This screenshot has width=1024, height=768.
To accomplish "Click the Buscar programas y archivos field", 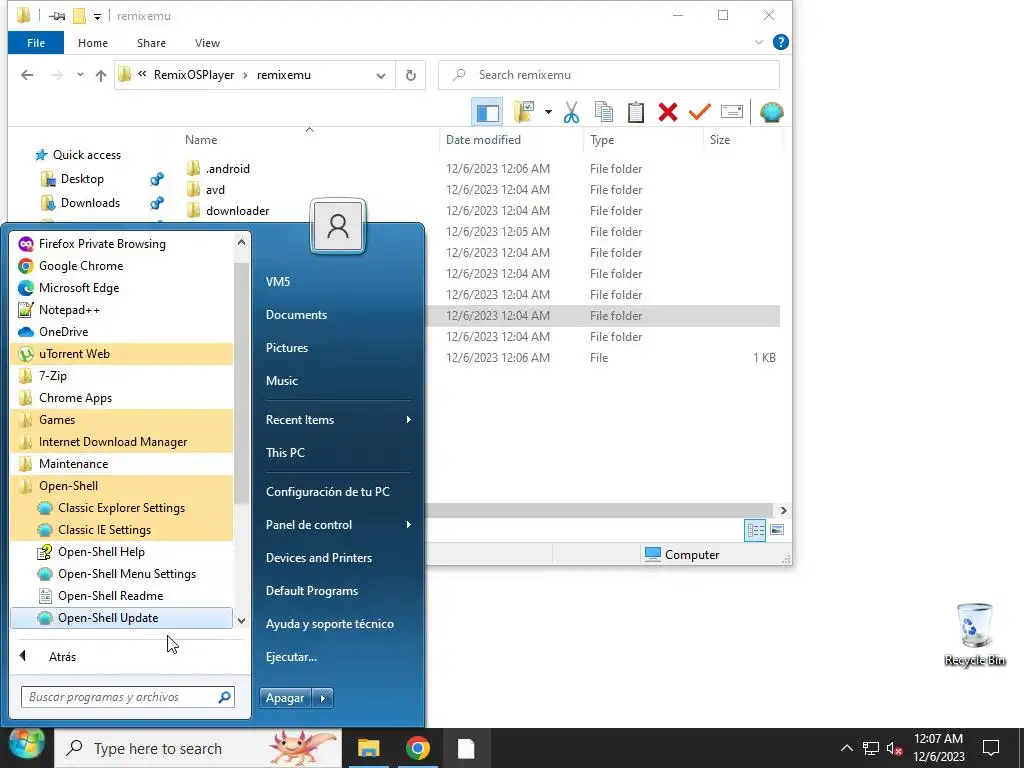I will 127,697.
